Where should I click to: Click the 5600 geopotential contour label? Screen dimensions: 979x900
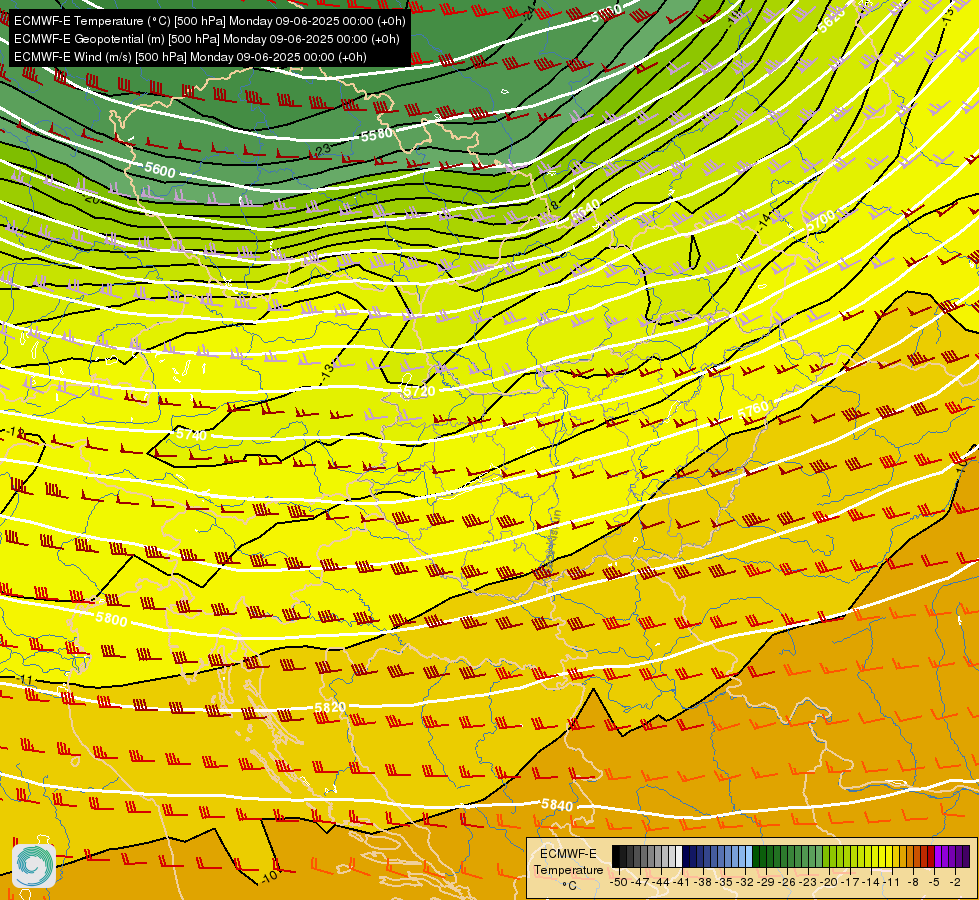[x=160, y=169]
